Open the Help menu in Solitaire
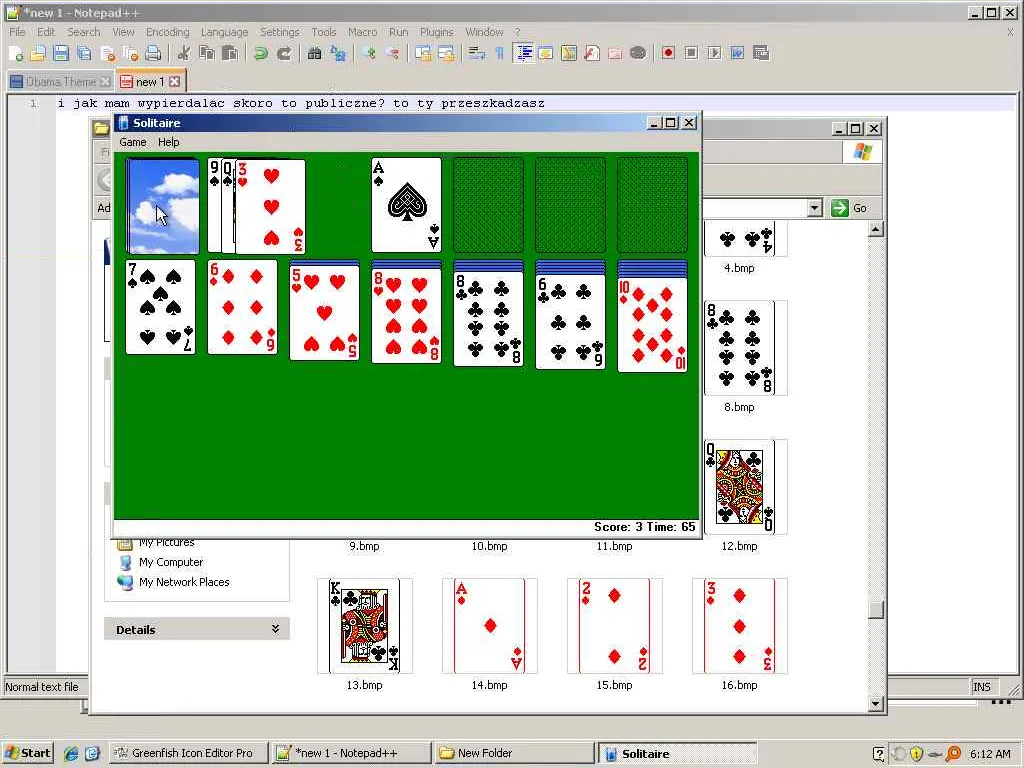Viewport: 1024px width, 768px height. point(168,142)
